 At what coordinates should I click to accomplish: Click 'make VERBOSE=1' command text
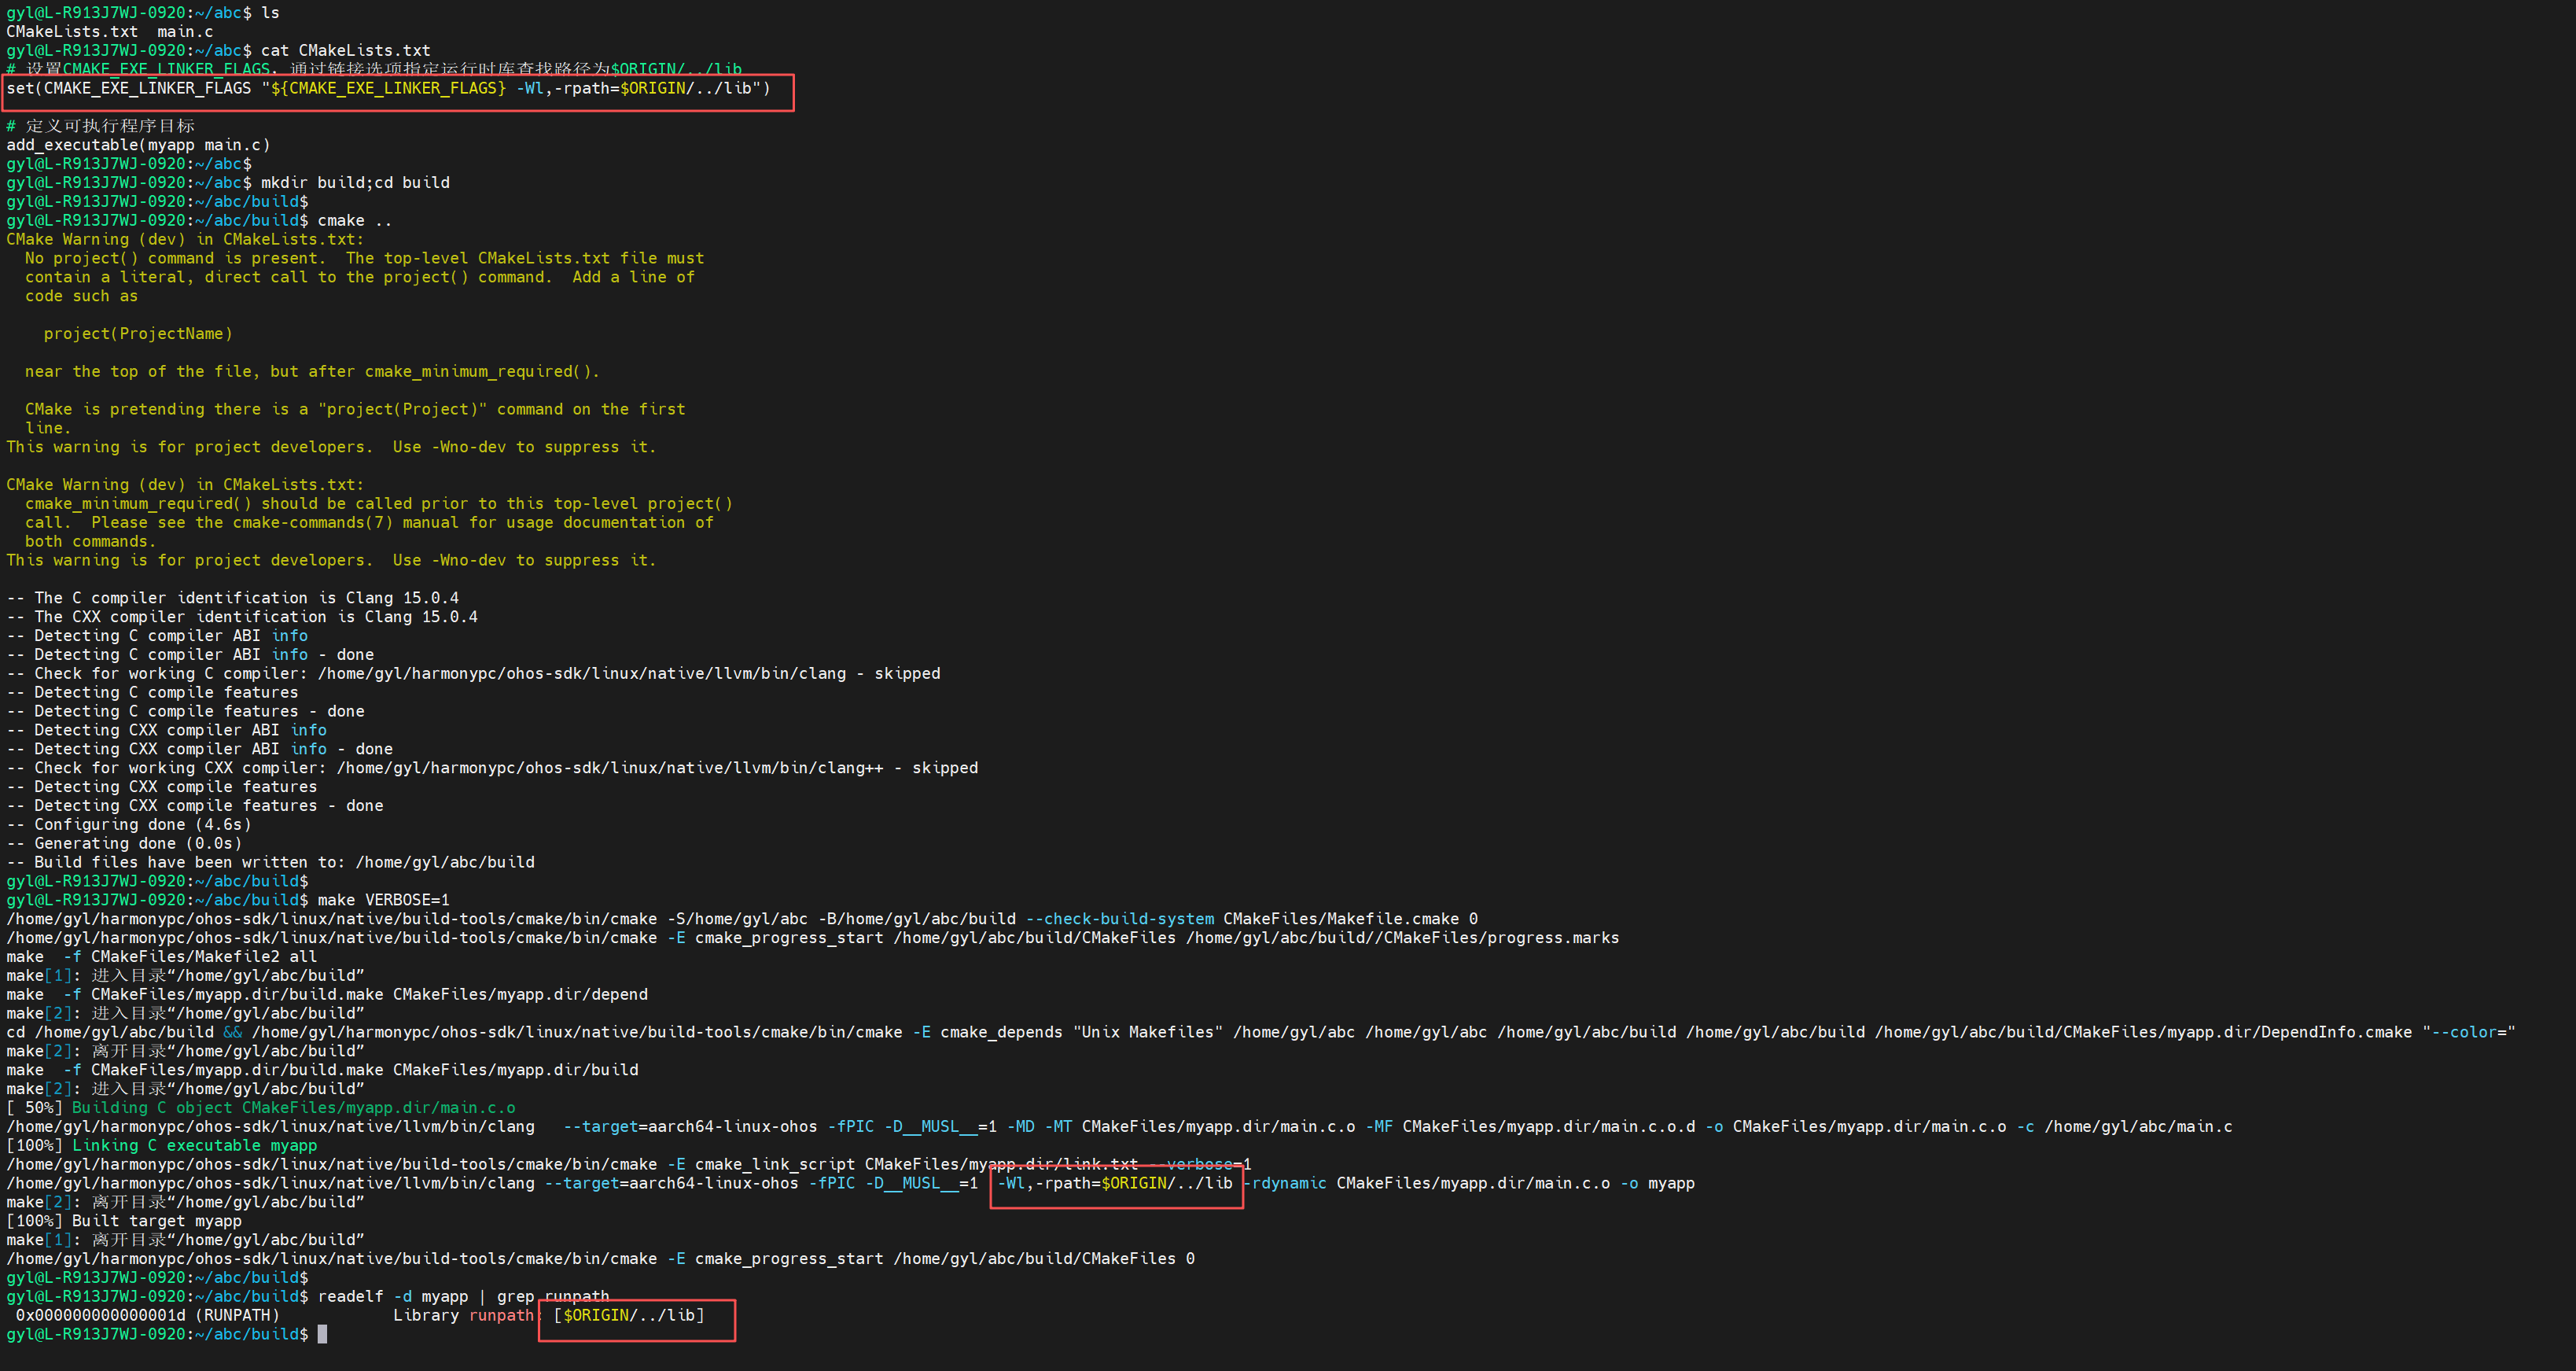click(x=383, y=900)
